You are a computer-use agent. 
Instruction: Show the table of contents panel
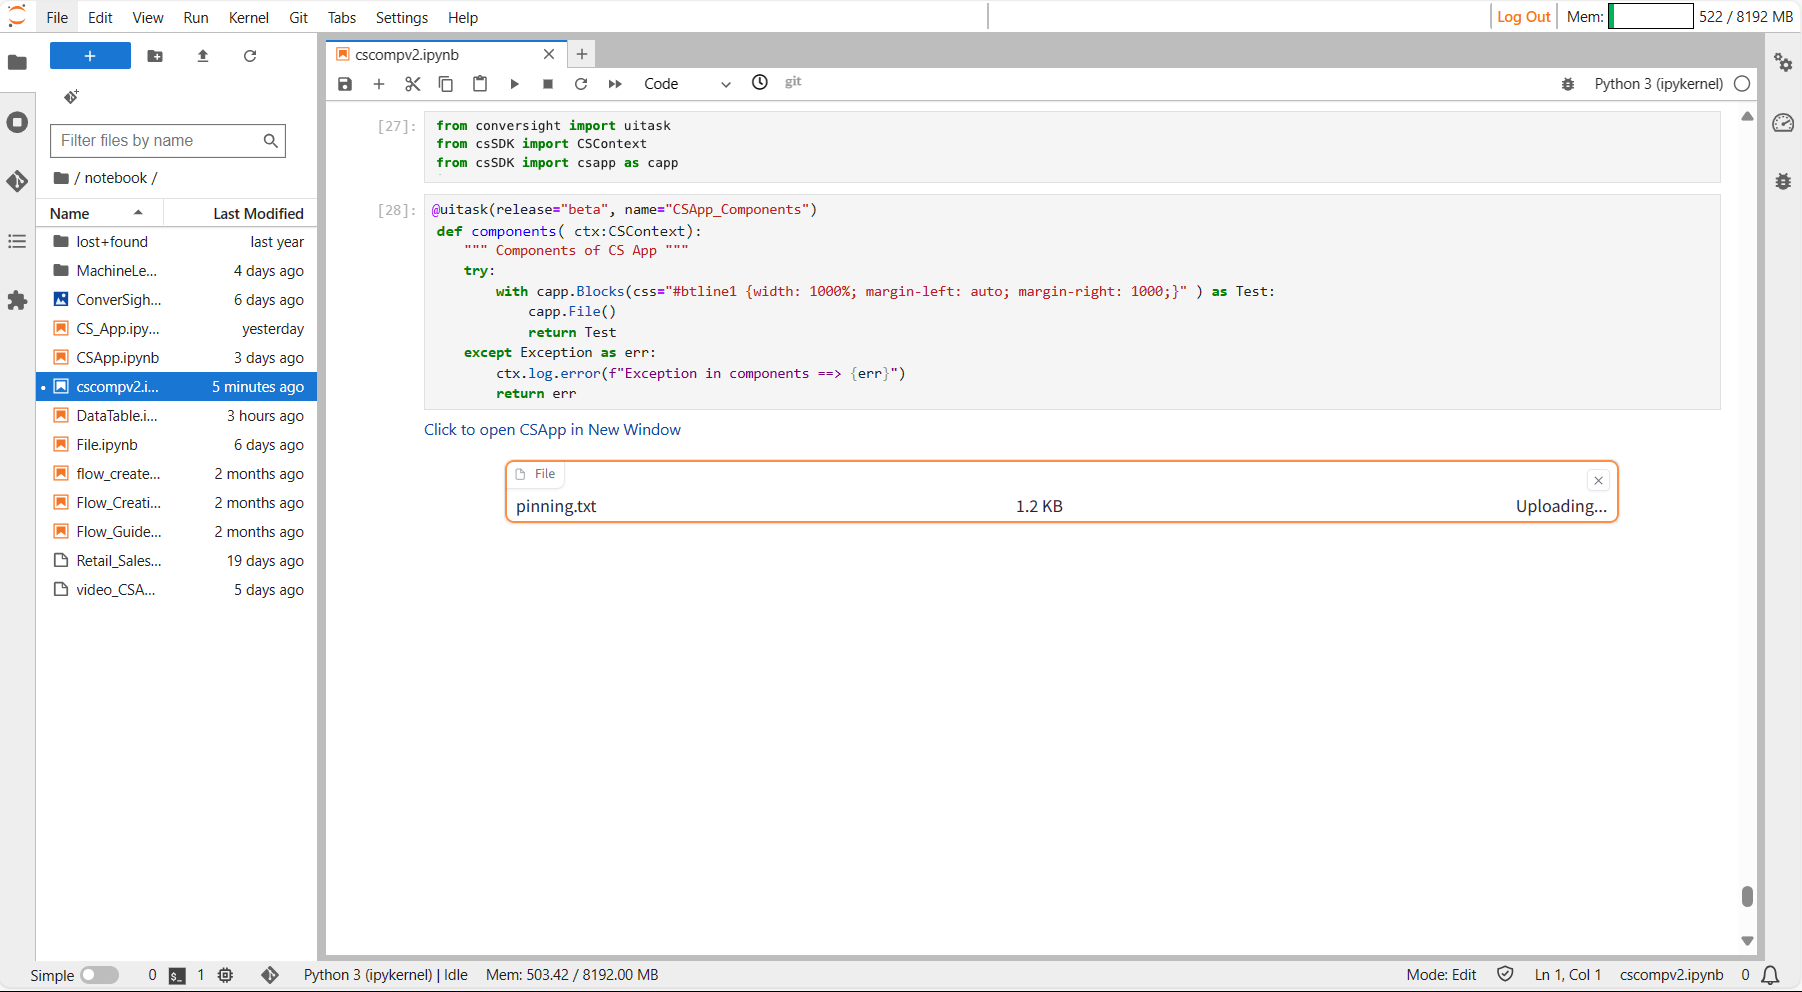click(x=17, y=241)
